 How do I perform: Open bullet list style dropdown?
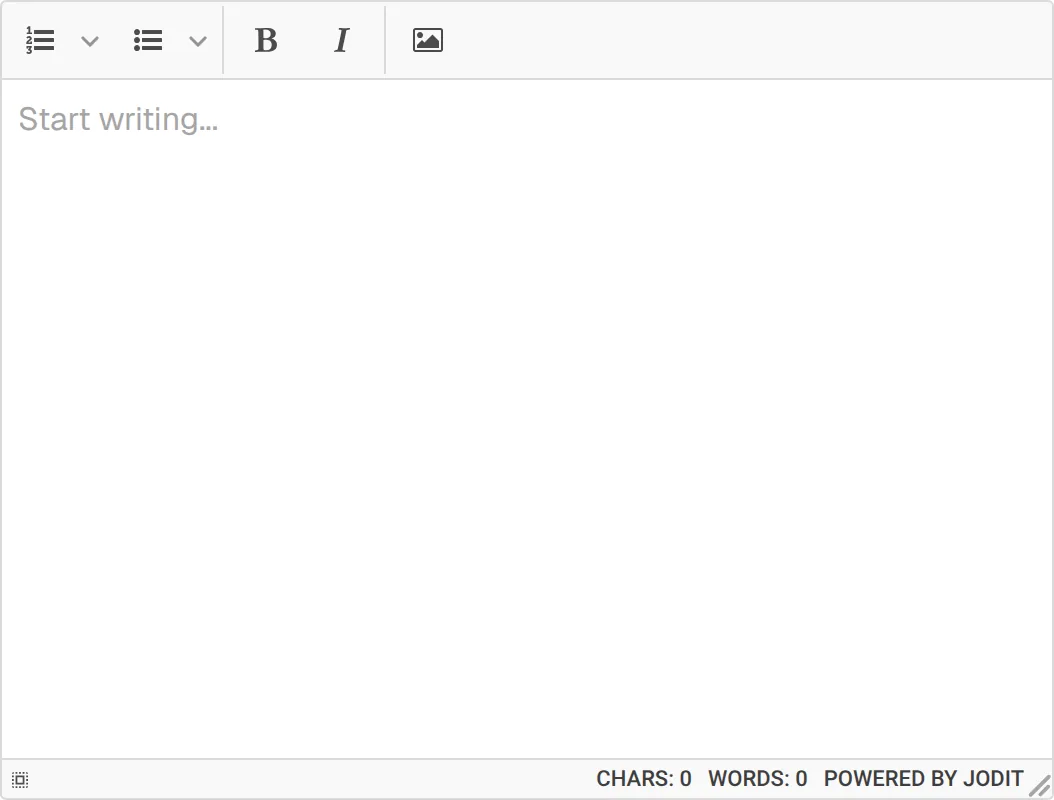(x=198, y=41)
